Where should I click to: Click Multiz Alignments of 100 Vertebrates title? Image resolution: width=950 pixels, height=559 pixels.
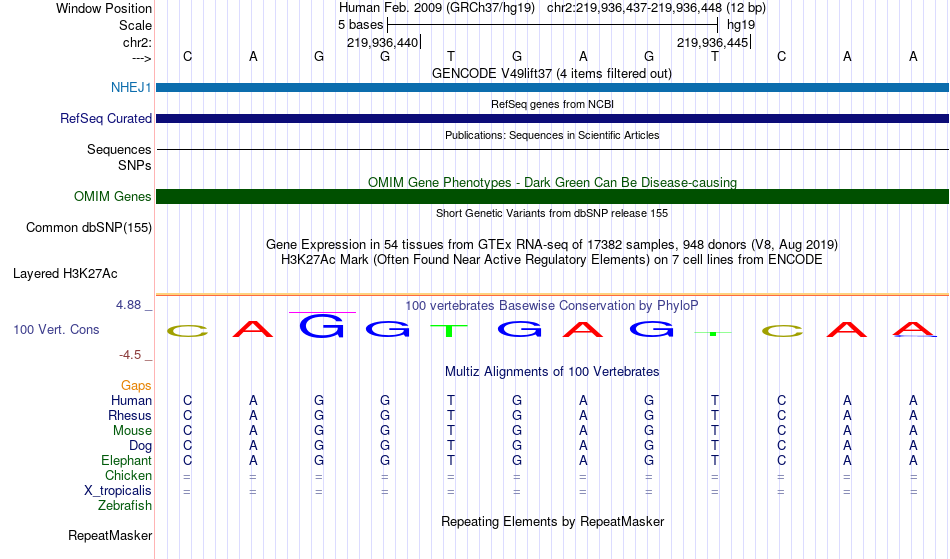pyautogui.click(x=552, y=372)
